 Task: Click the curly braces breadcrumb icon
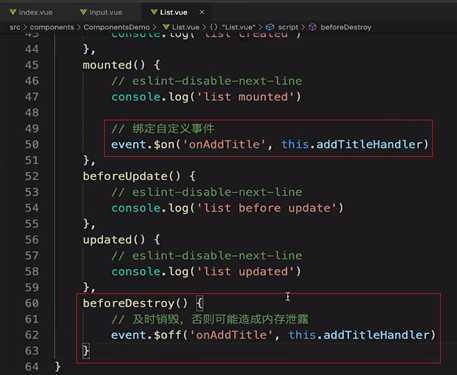coord(214,27)
